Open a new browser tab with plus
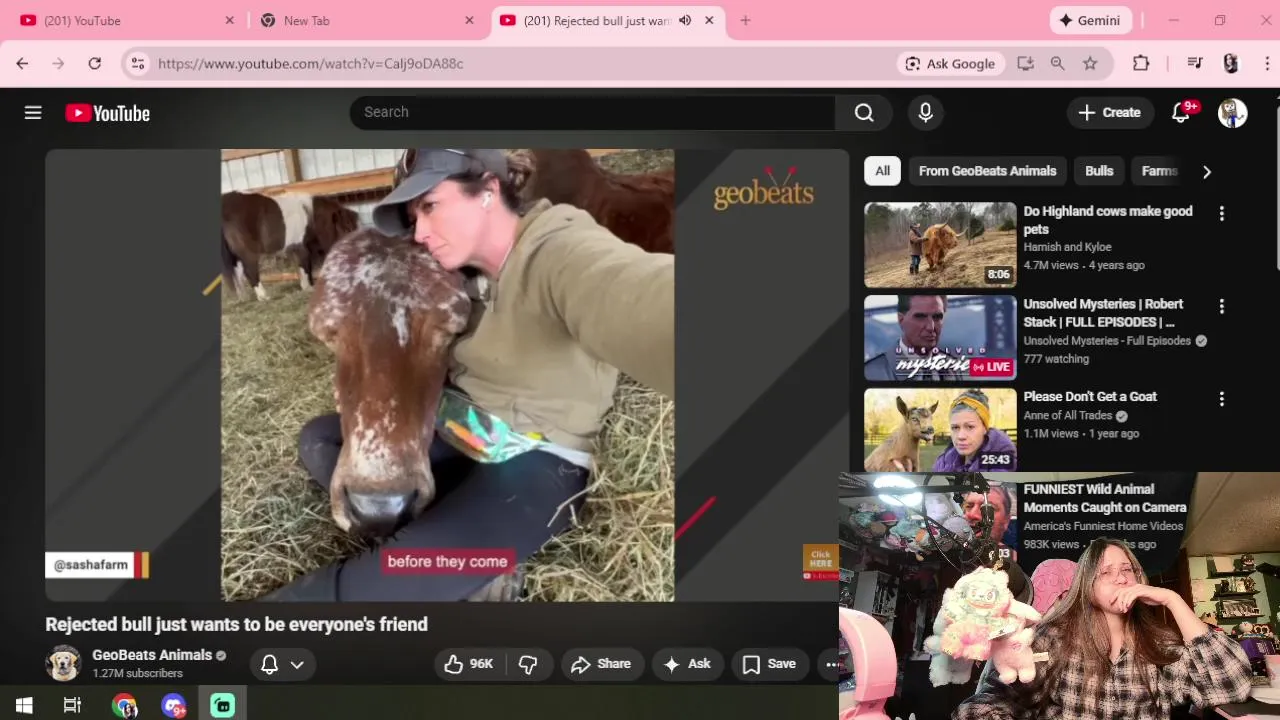The image size is (1280, 720). (x=745, y=20)
